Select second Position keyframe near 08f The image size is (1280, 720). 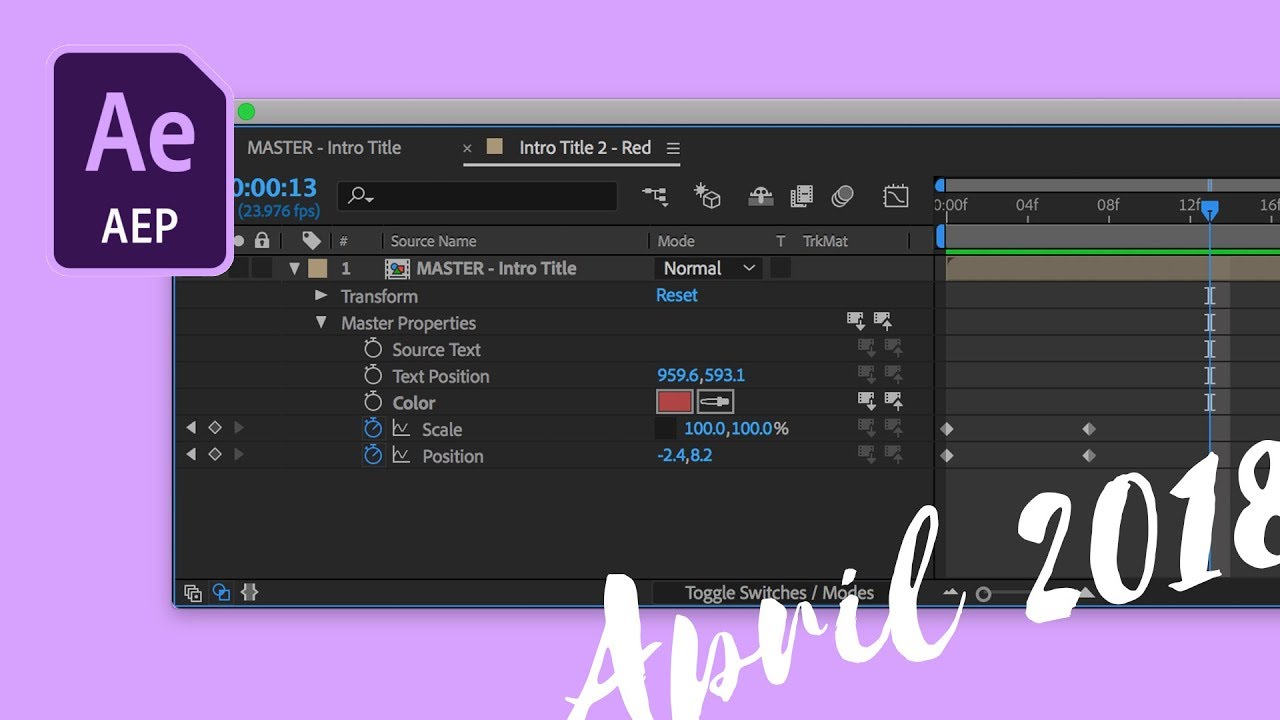pyautogui.click(x=1089, y=455)
